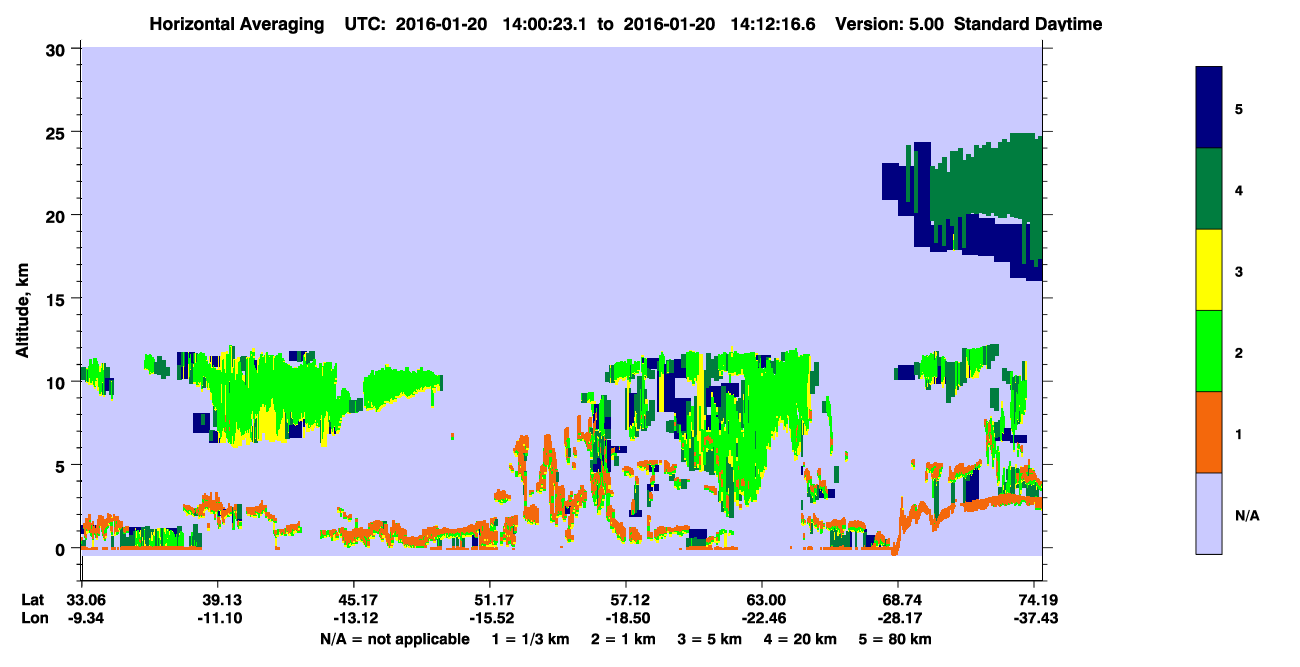Click the orange level 1 color swatch

[x=1209, y=432]
